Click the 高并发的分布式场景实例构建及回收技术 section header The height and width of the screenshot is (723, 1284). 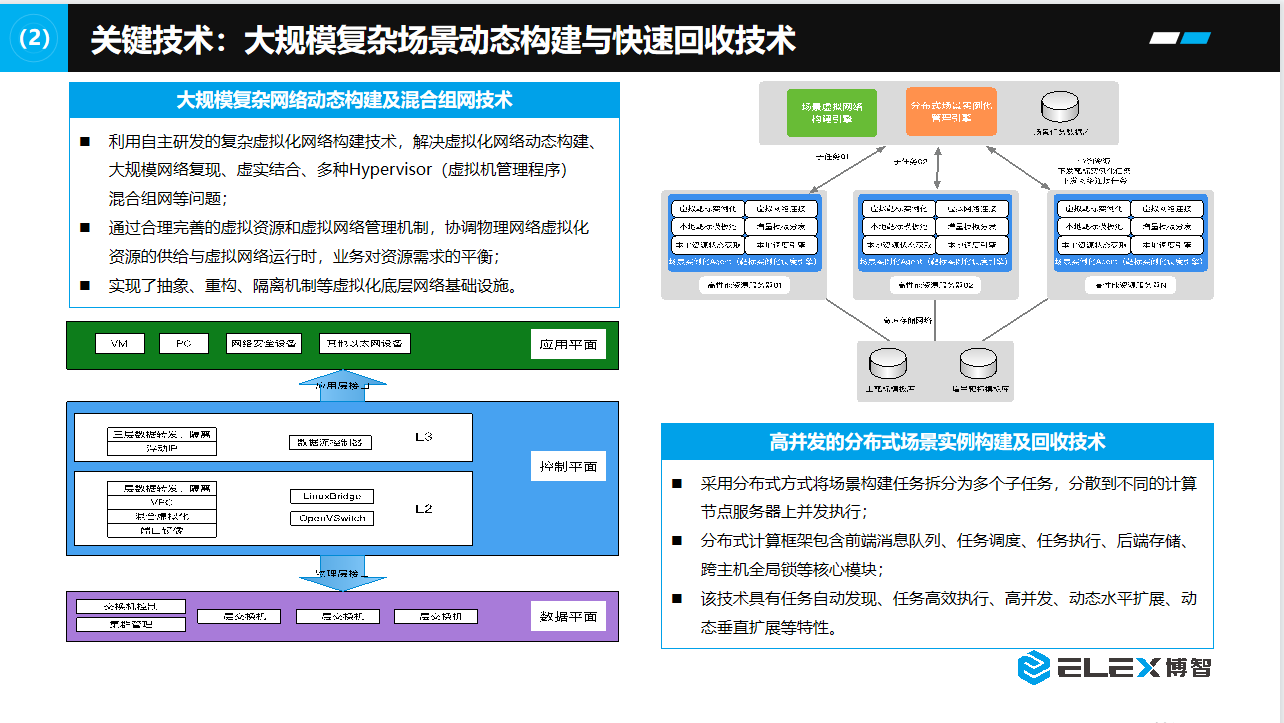click(937, 442)
